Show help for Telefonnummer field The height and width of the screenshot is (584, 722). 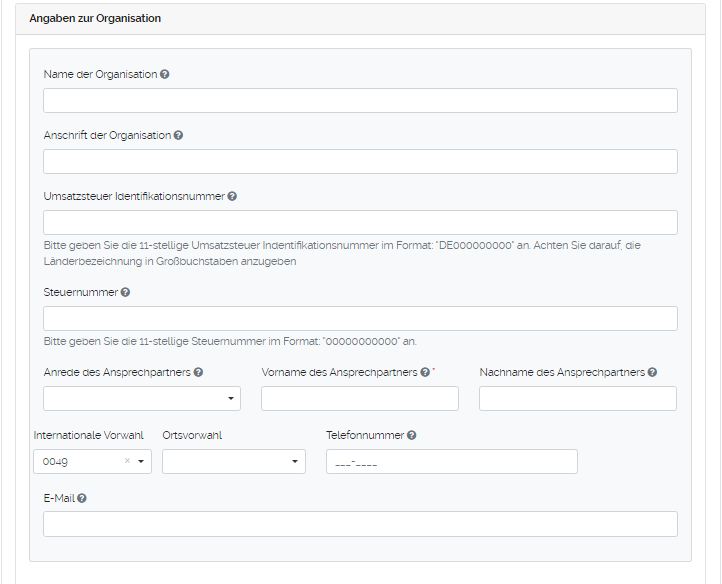click(x=412, y=436)
